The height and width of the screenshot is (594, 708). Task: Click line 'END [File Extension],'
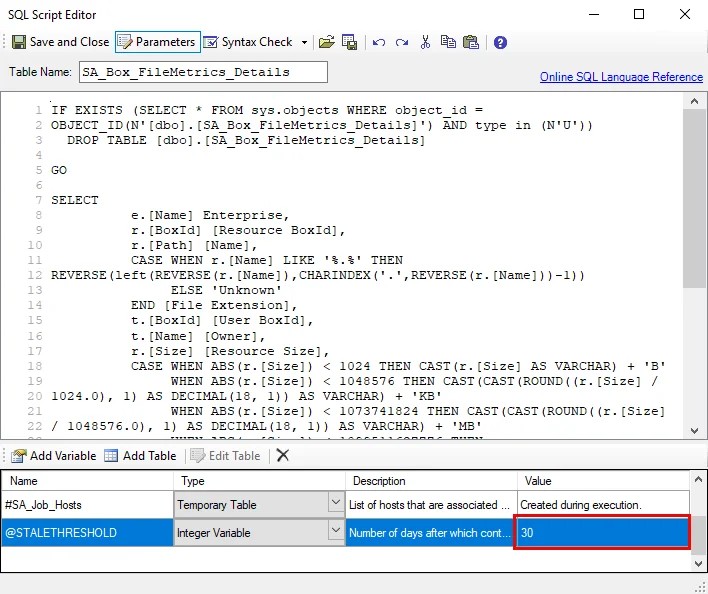214,306
